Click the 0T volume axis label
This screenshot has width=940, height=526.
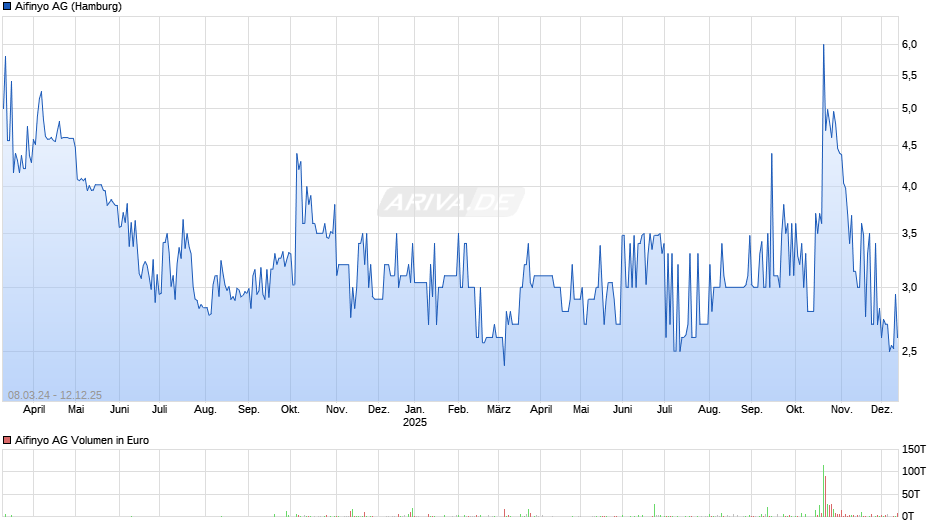[908, 516]
